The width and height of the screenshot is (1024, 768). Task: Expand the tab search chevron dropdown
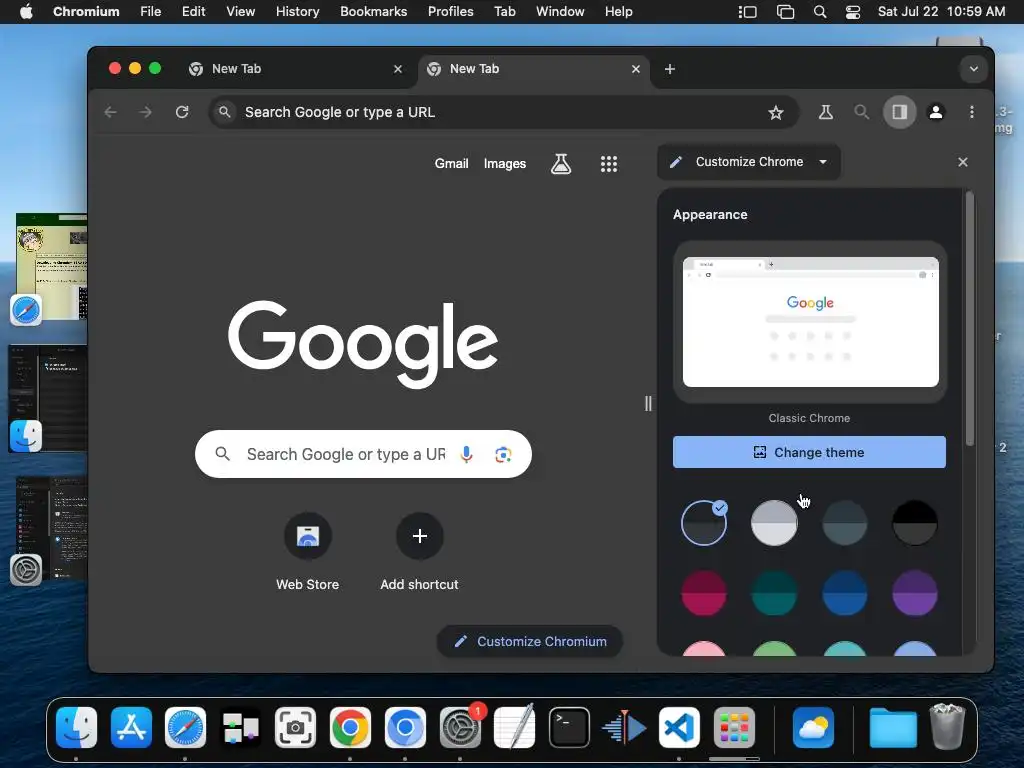pyautogui.click(x=974, y=69)
